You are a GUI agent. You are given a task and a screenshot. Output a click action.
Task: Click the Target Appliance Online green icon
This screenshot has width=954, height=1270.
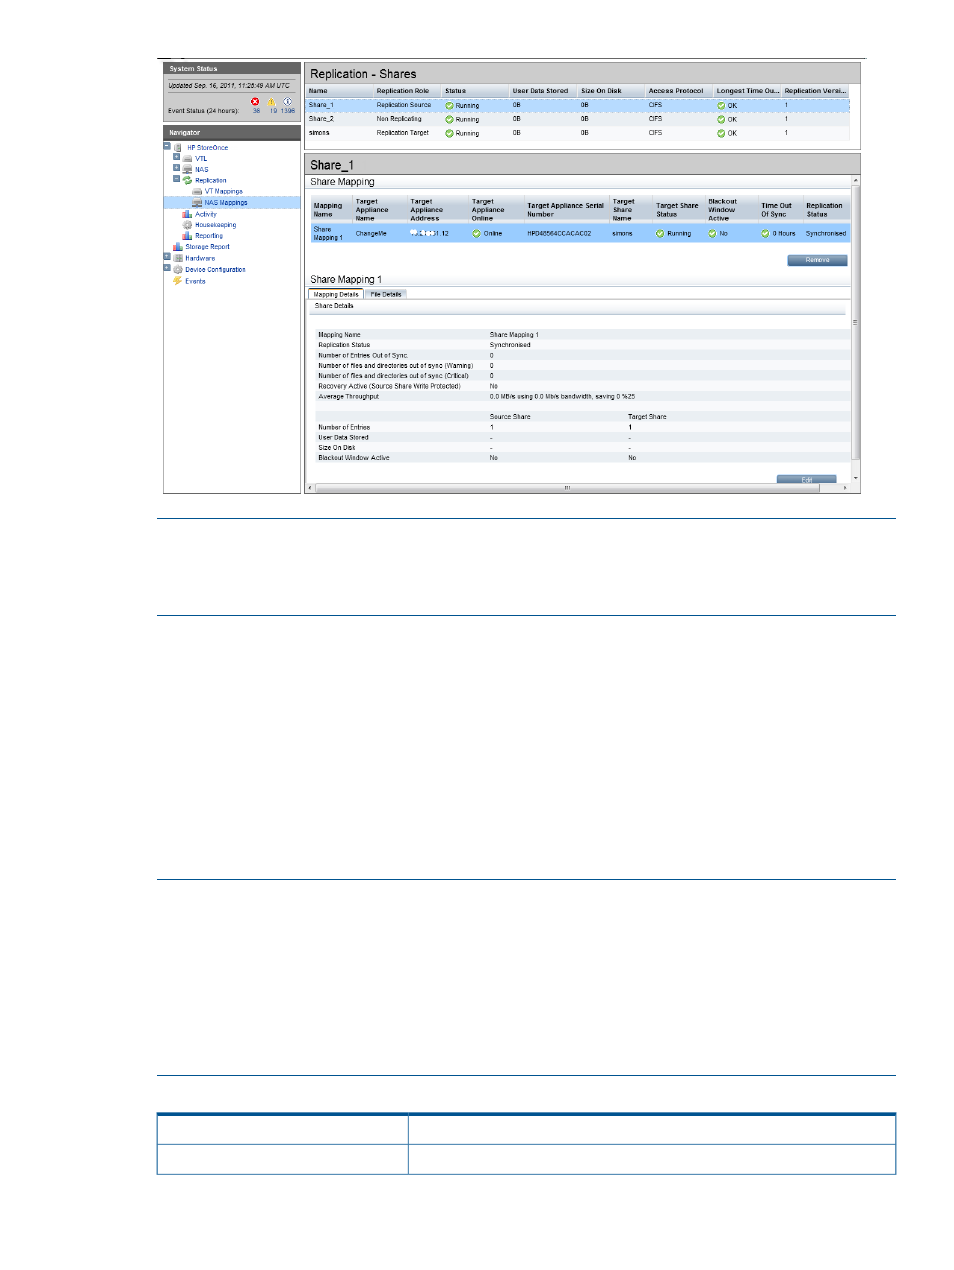tap(477, 233)
